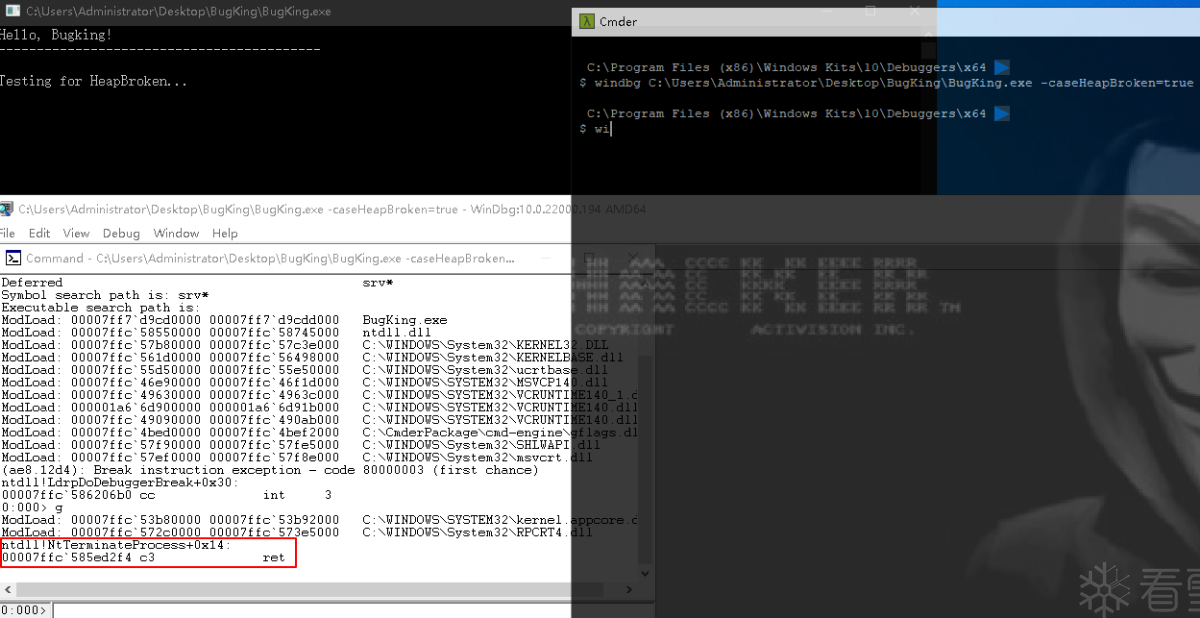Select the ModLoad row for kernel.appcore
Screen dimensions: 1200x618
319,520
